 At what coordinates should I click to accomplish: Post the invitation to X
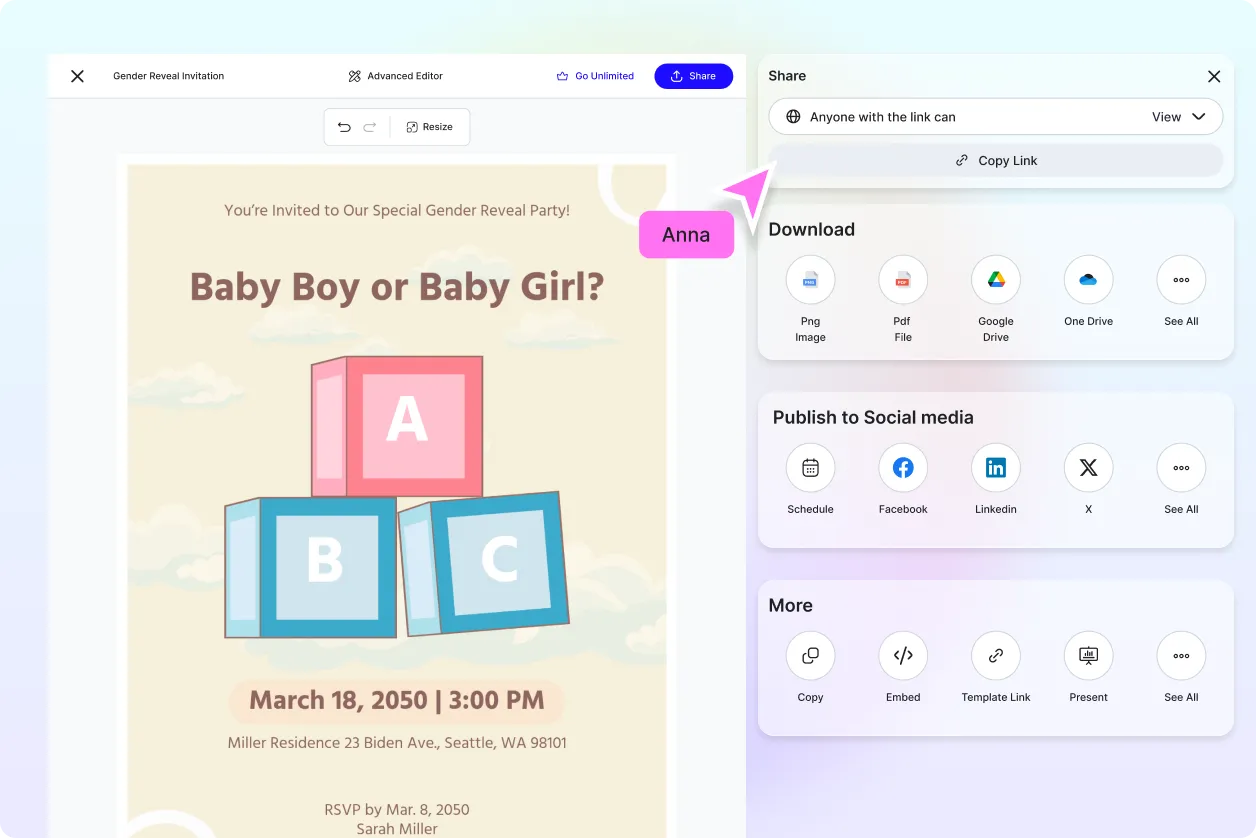tap(1088, 467)
